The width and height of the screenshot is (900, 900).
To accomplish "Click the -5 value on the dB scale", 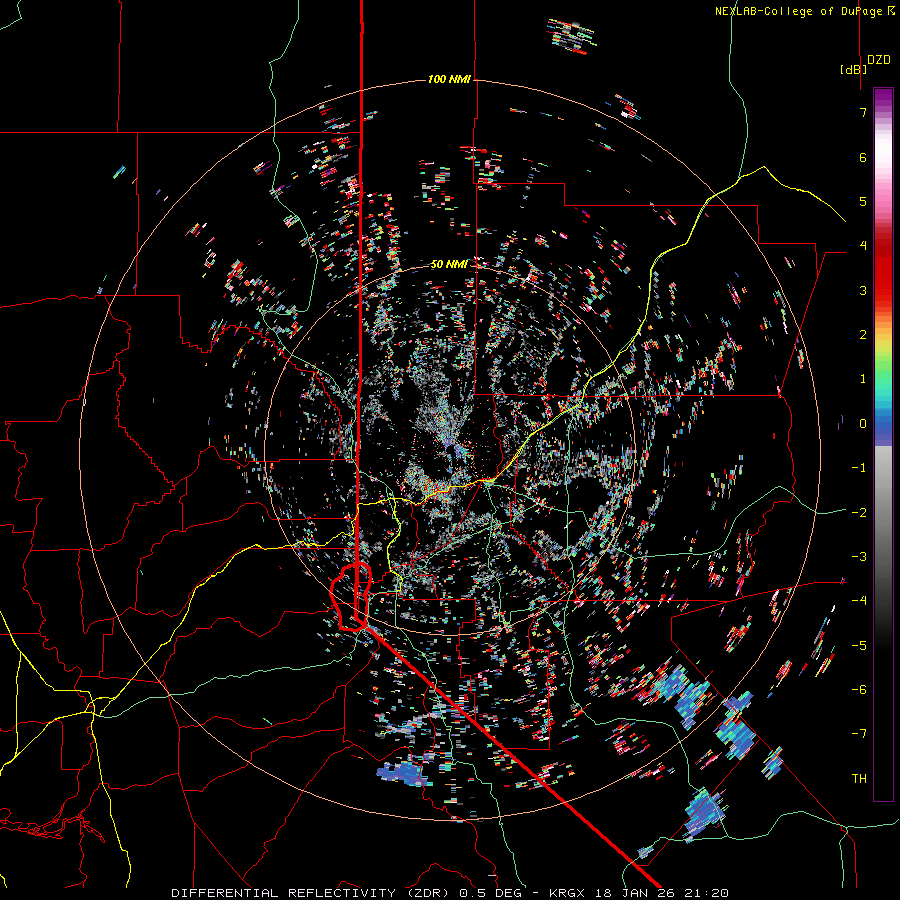I will tap(859, 645).
